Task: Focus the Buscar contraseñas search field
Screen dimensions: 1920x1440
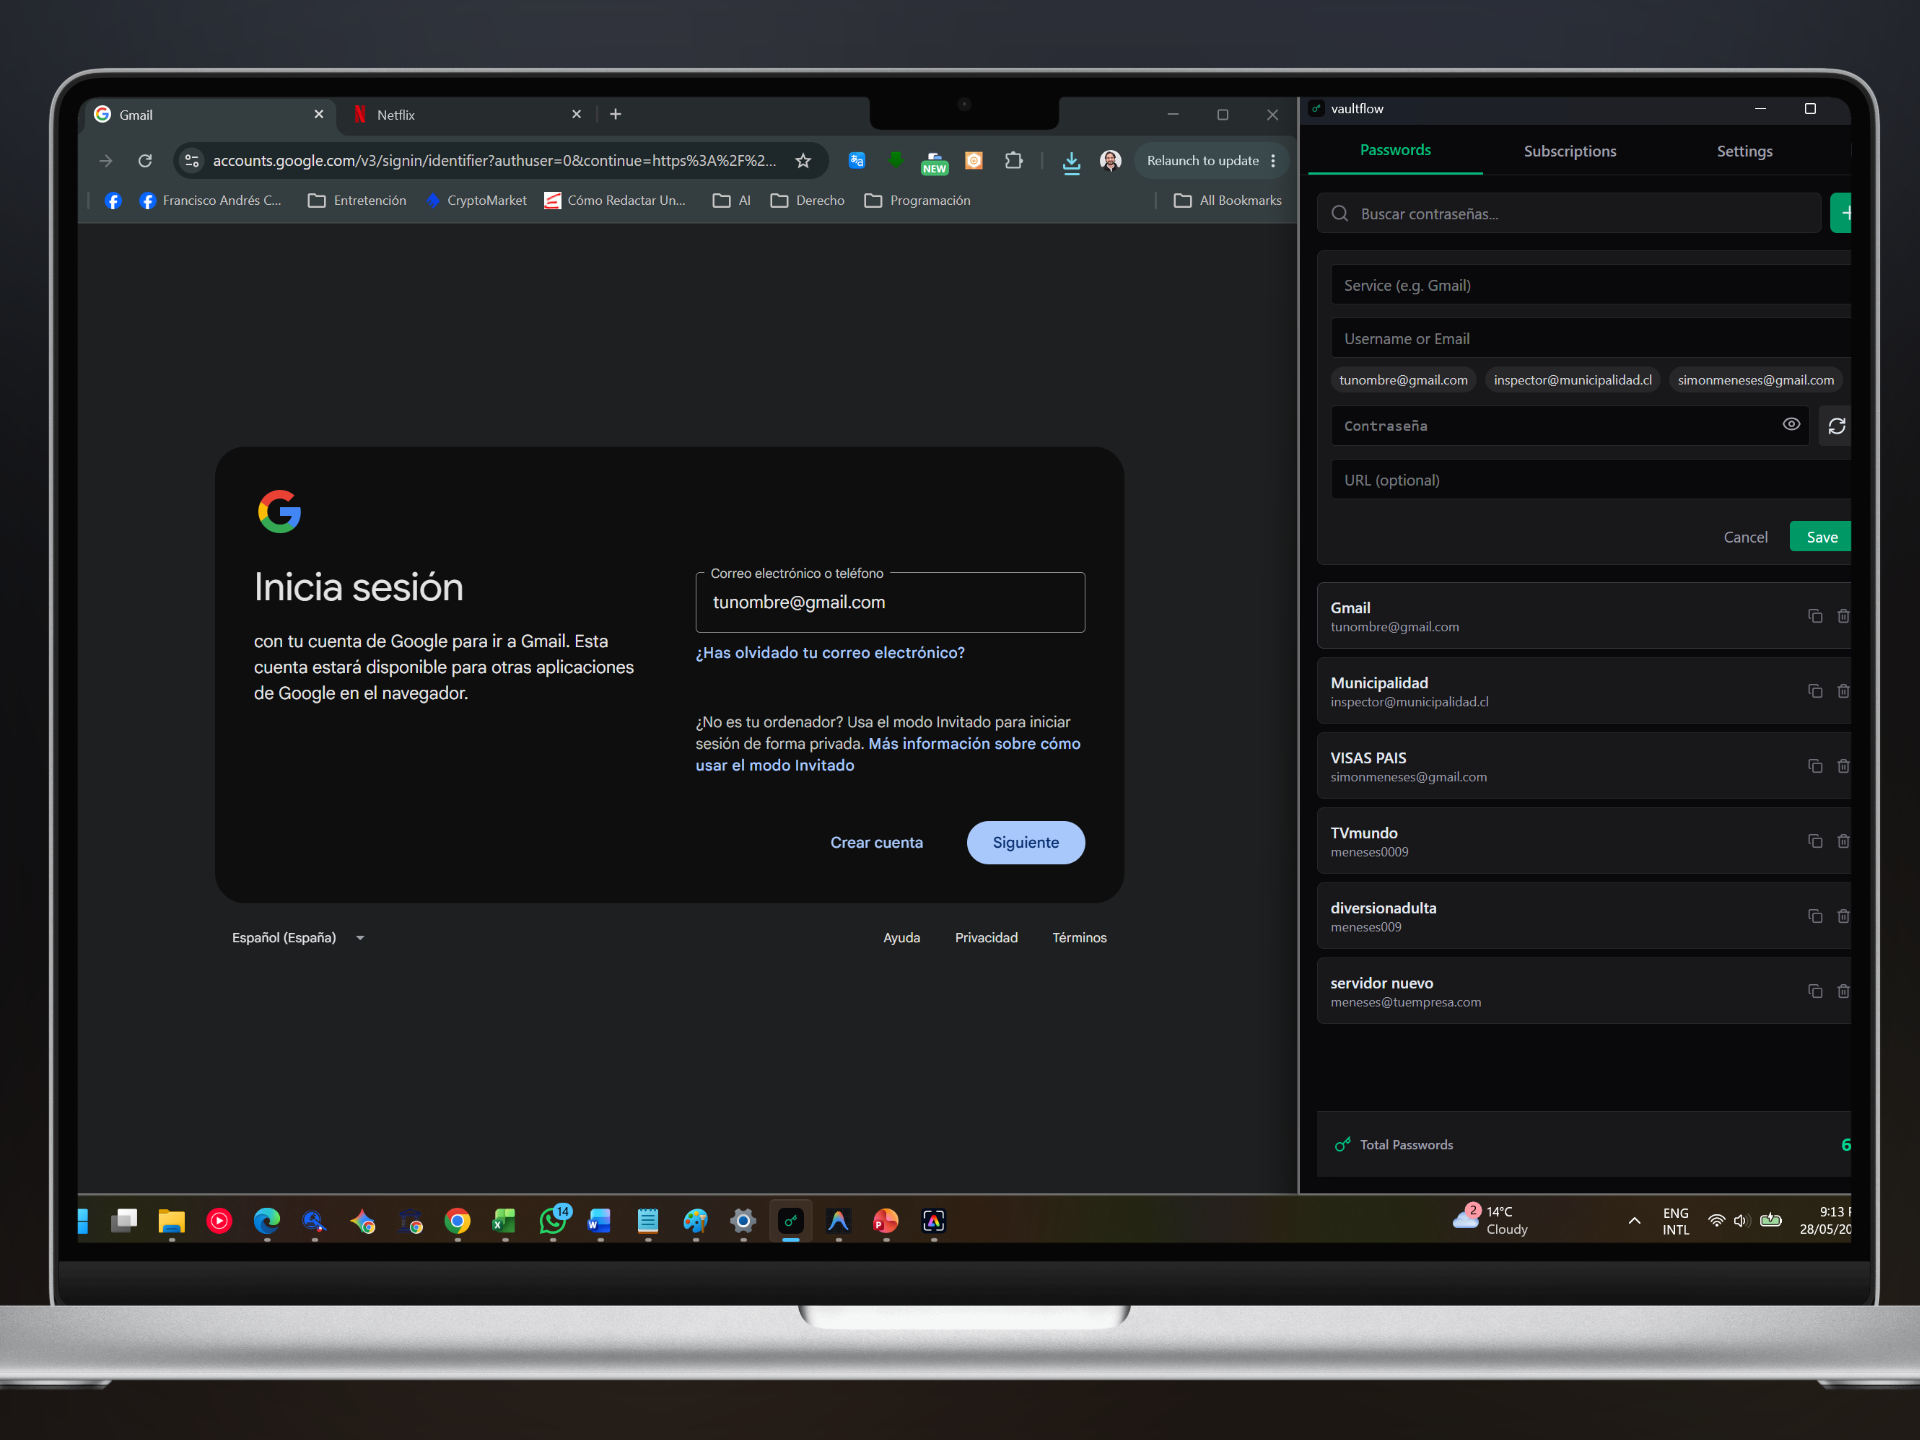Action: click(1569, 213)
